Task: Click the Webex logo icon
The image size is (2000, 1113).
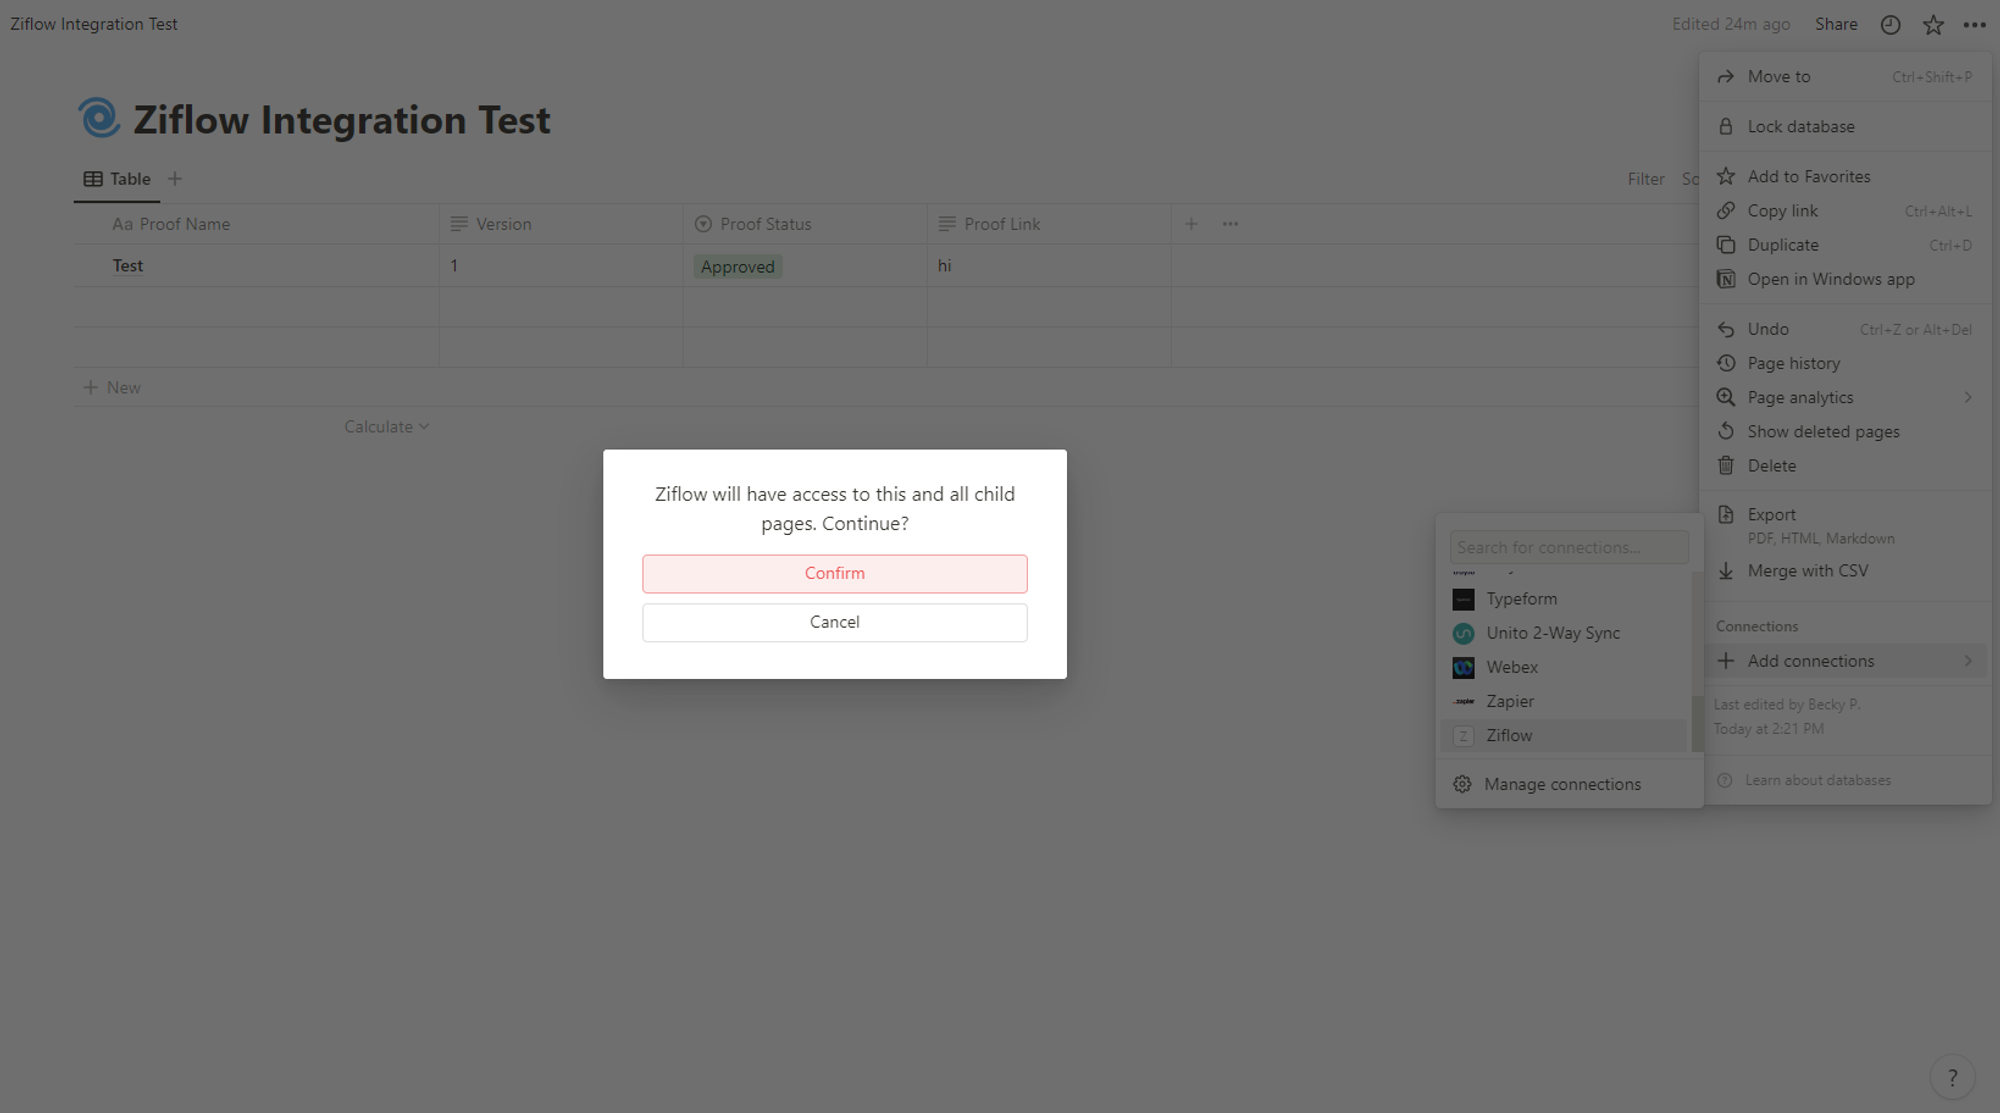Action: click(x=1463, y=667)
